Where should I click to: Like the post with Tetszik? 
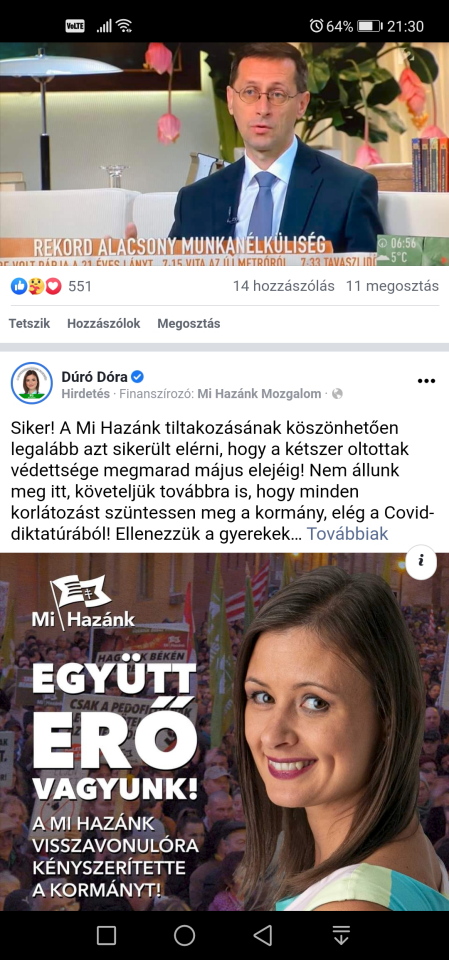pos(29,324)
